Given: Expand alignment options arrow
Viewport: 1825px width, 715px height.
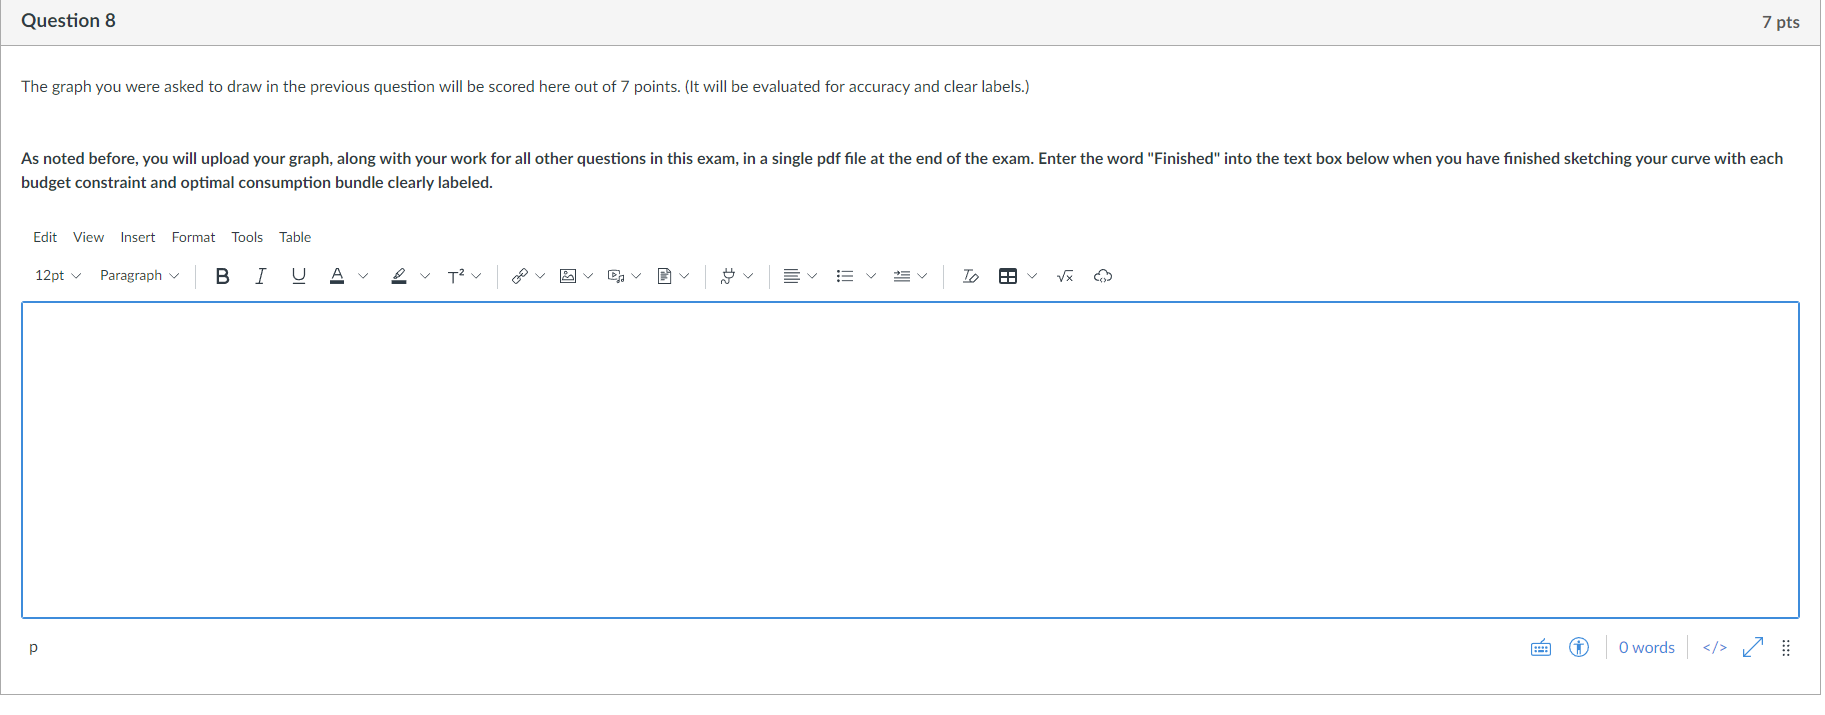Looking at the screenshot, I should 812,276.
